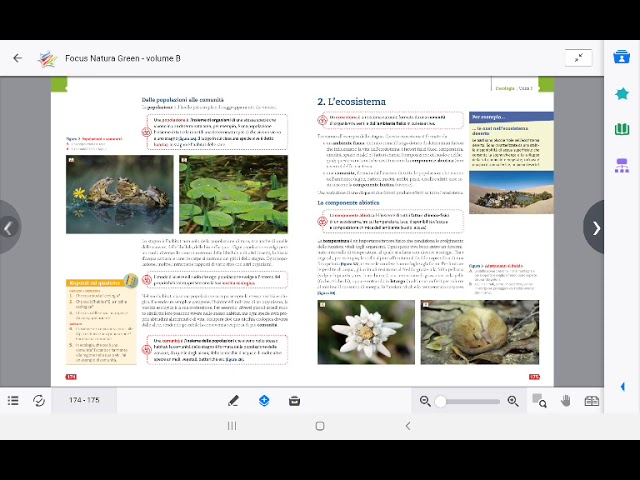Click the heading "2. L'ecosistema"

[x=351, y=102]
